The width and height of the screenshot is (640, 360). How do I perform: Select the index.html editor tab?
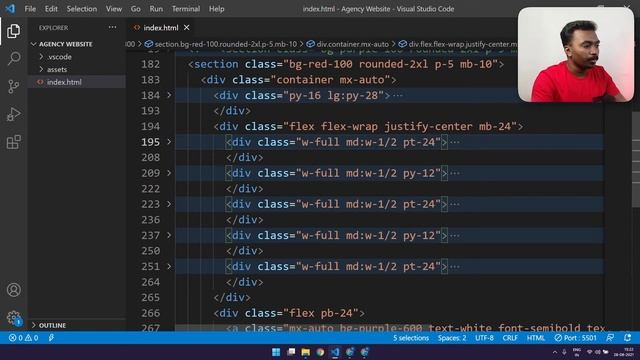[161, 27]
